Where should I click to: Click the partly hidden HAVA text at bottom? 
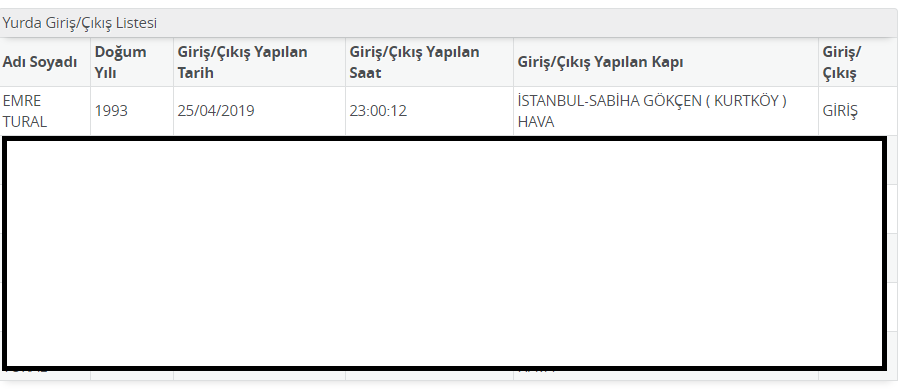(x=536, y=371)
